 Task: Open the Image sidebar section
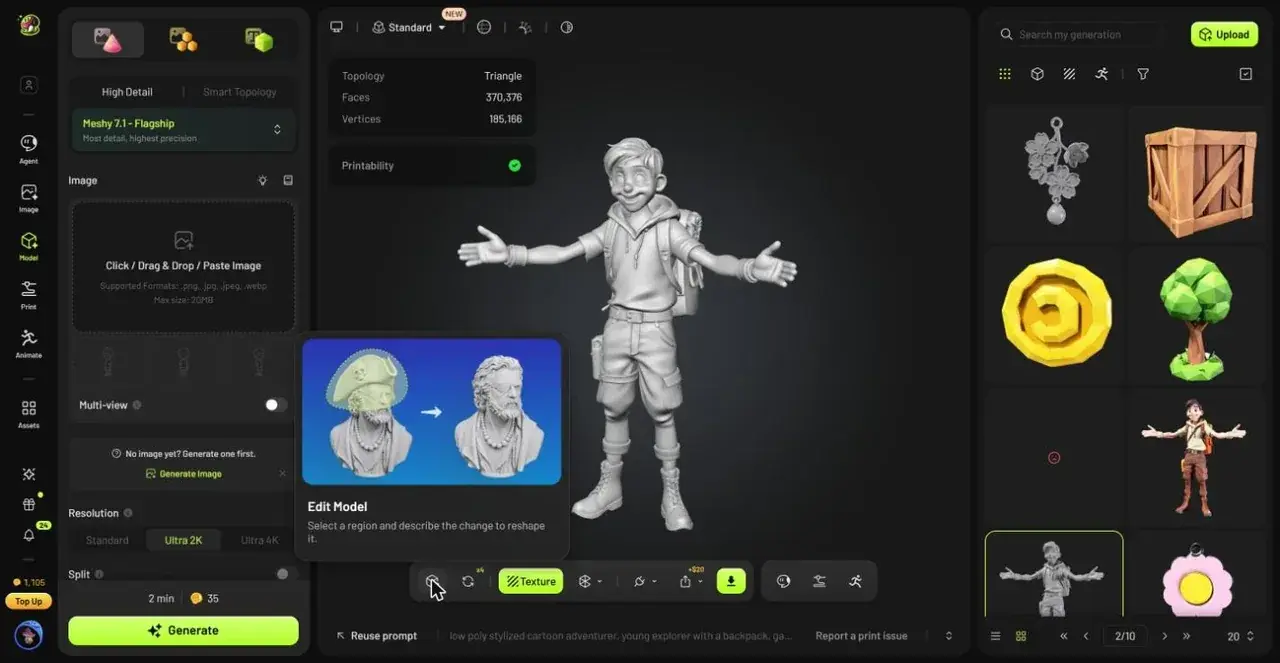tap(29, 197)
